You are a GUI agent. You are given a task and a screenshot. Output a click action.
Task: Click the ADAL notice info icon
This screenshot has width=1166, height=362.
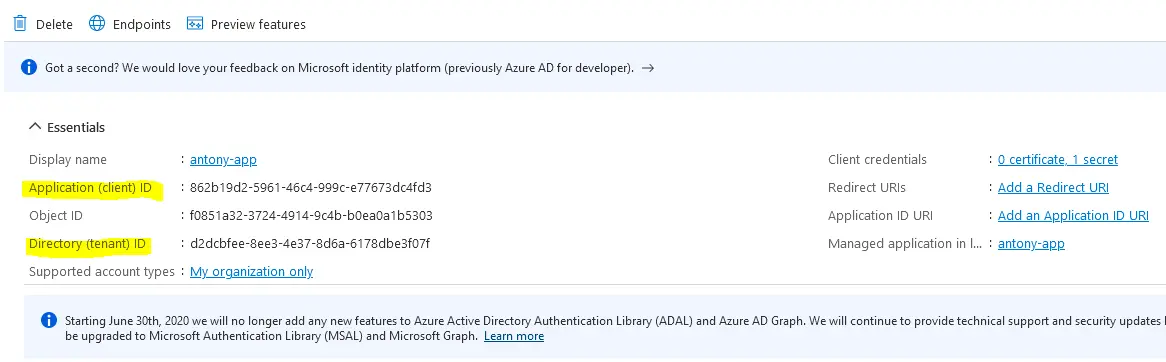(x=48, y=320)
